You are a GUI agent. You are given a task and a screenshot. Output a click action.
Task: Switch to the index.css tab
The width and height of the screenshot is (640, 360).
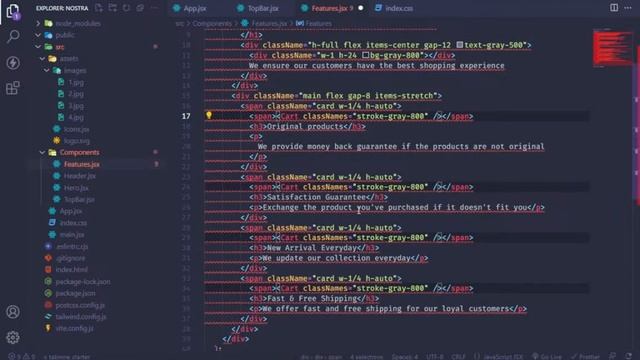(394, 8)
